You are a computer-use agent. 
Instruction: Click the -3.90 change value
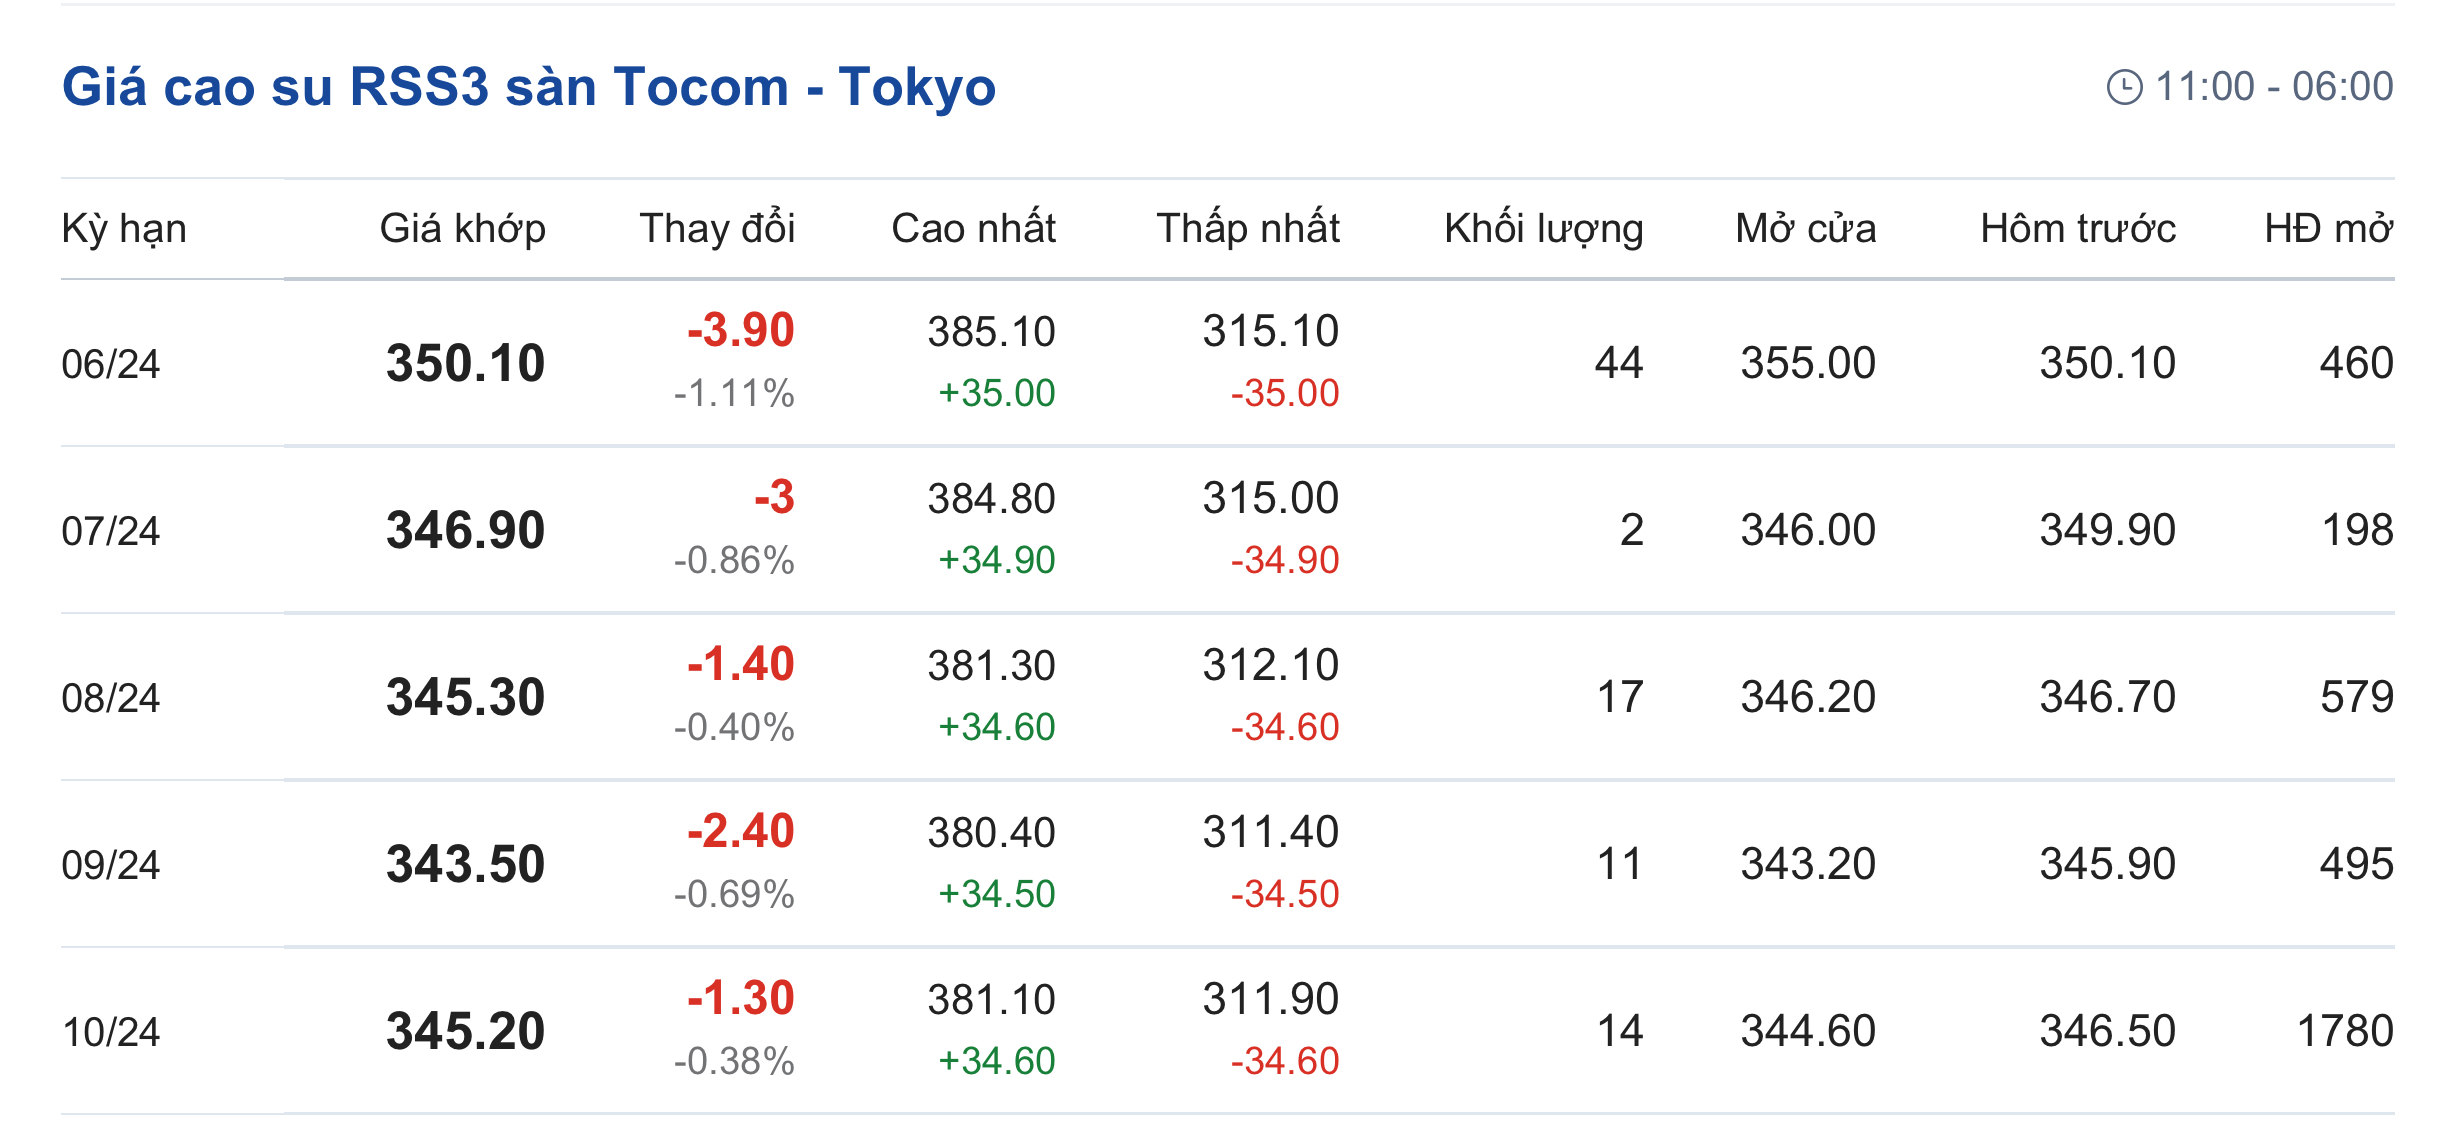[x=740, y=330]
